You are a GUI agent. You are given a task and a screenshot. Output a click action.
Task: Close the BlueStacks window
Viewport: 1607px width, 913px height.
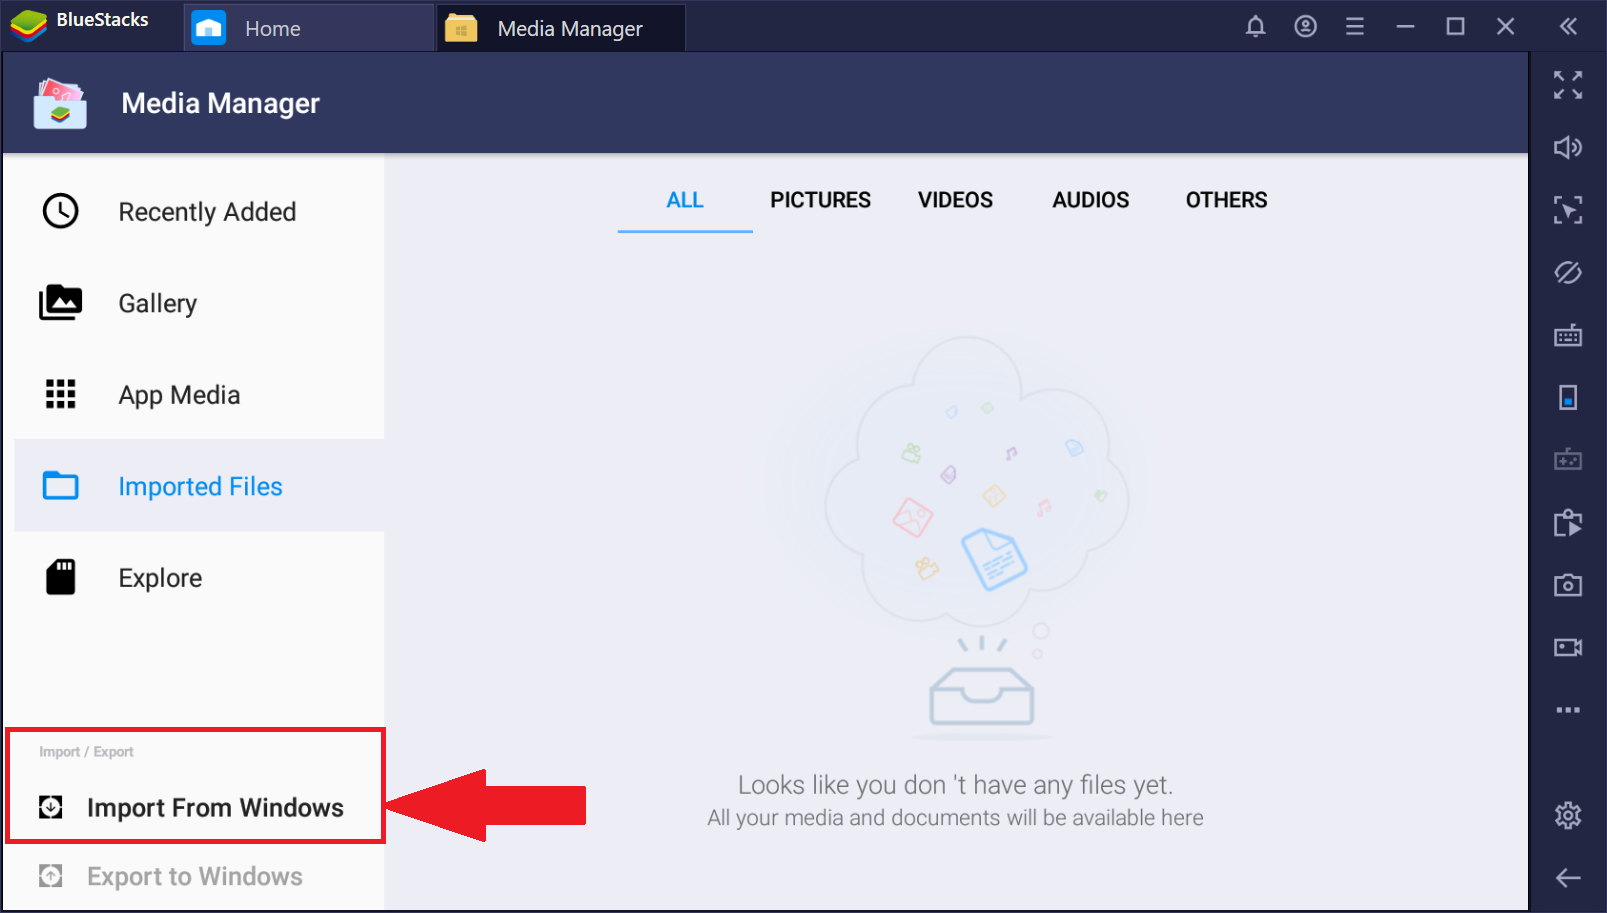(1505, 27)
